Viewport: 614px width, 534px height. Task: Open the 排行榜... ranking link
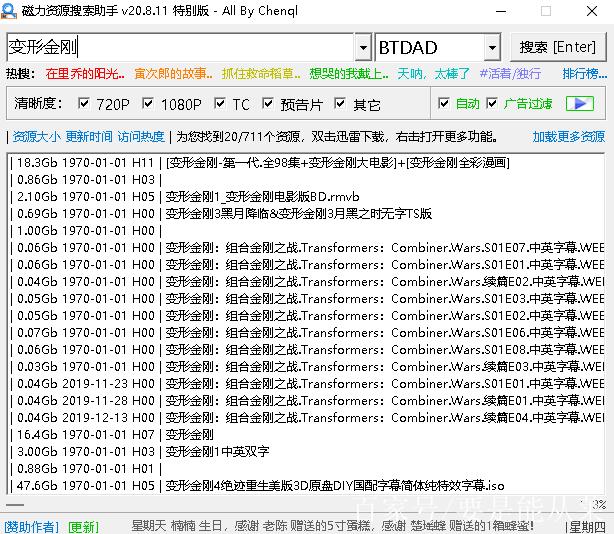point(585,74)
